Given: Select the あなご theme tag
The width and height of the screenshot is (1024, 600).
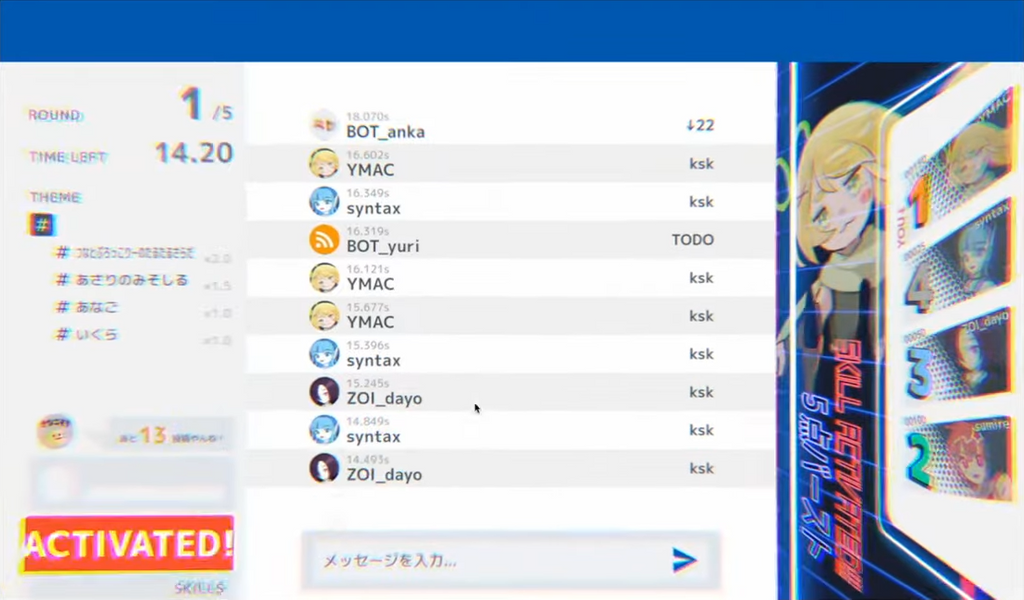Looking at the screenshot, I should click(97, 307).
